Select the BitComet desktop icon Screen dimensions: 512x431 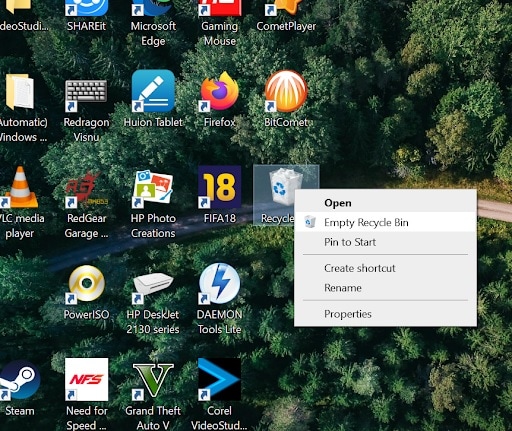pos(286,91)
